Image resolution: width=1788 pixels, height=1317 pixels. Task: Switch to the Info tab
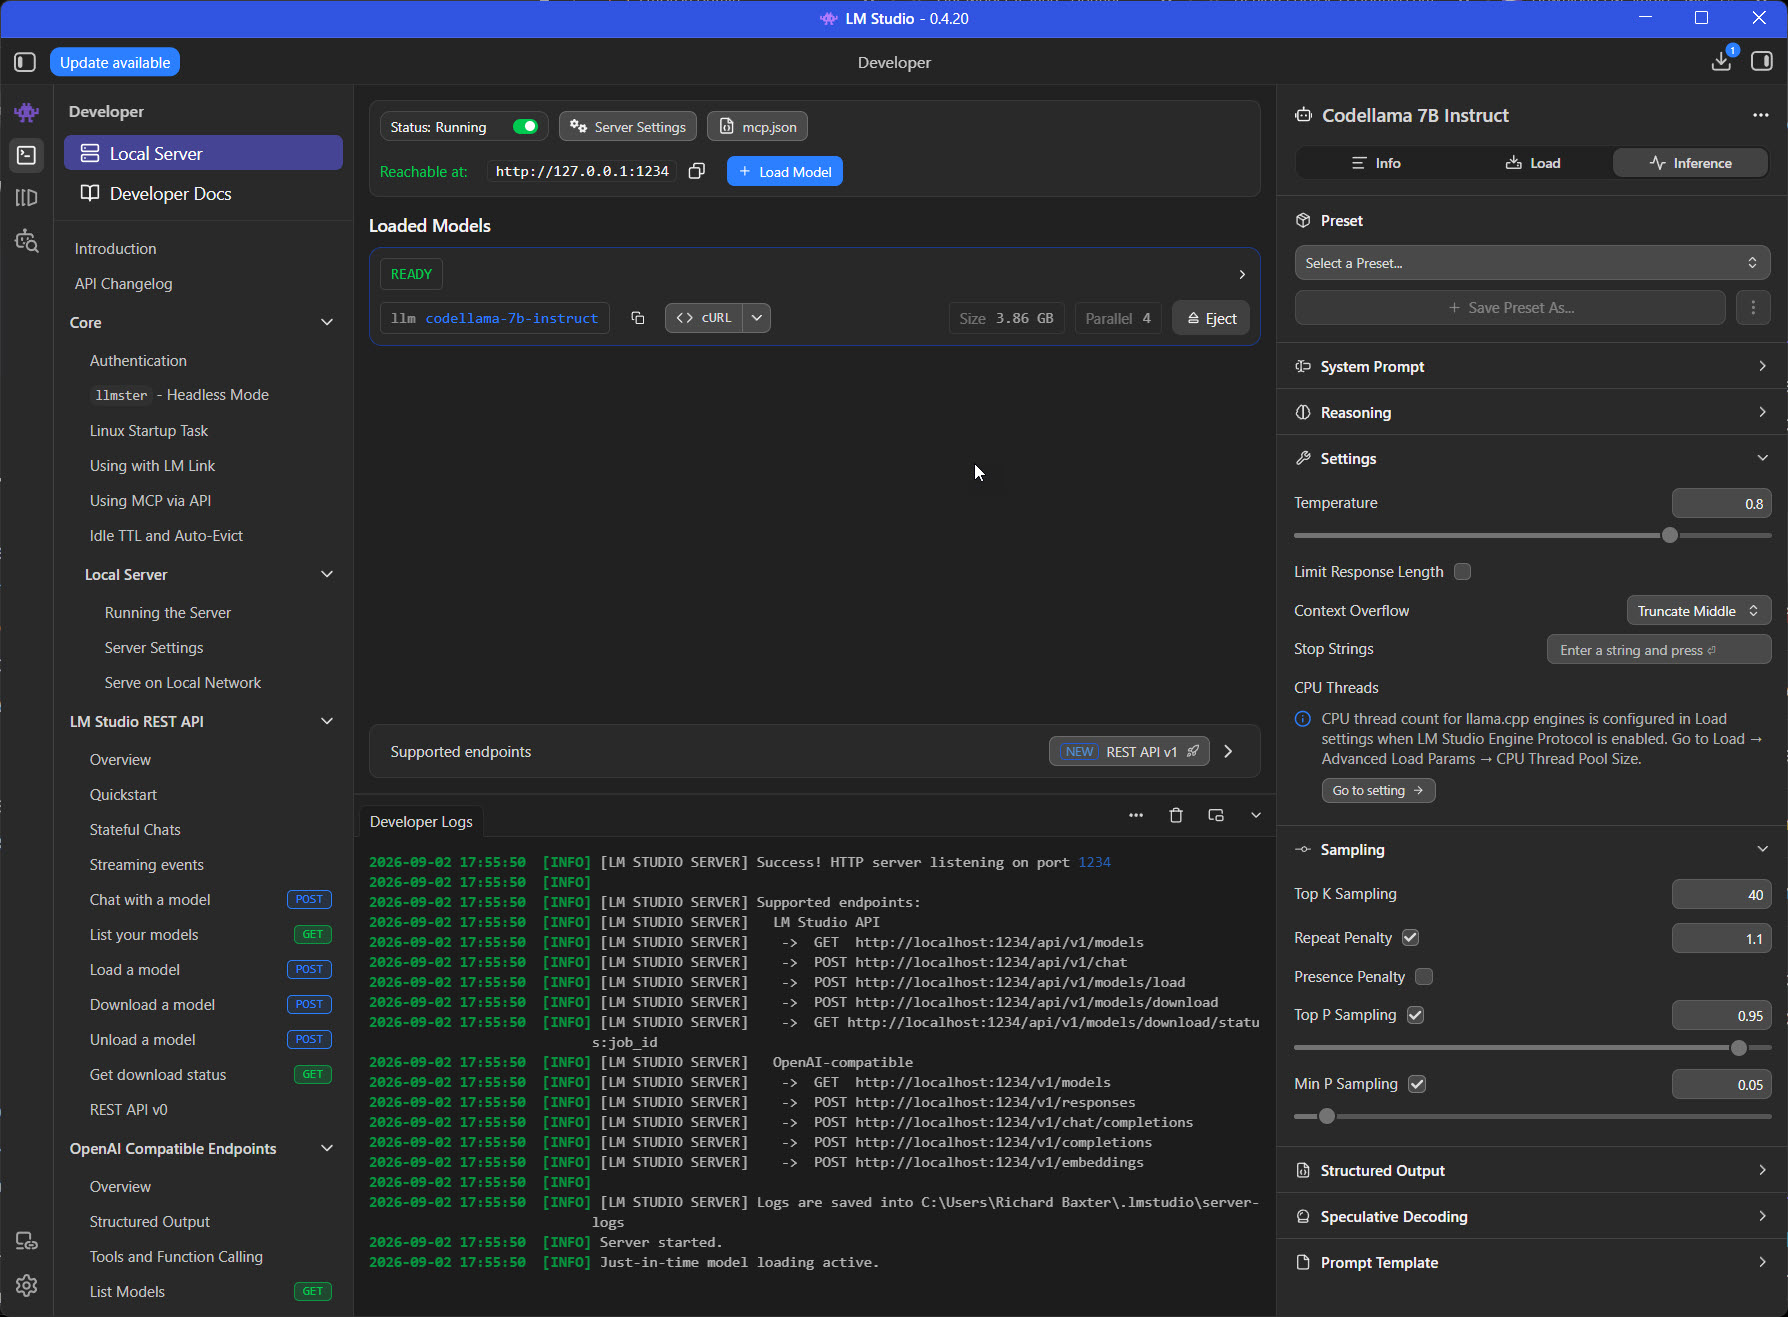pyautogui.click(x=1376, y=163)
